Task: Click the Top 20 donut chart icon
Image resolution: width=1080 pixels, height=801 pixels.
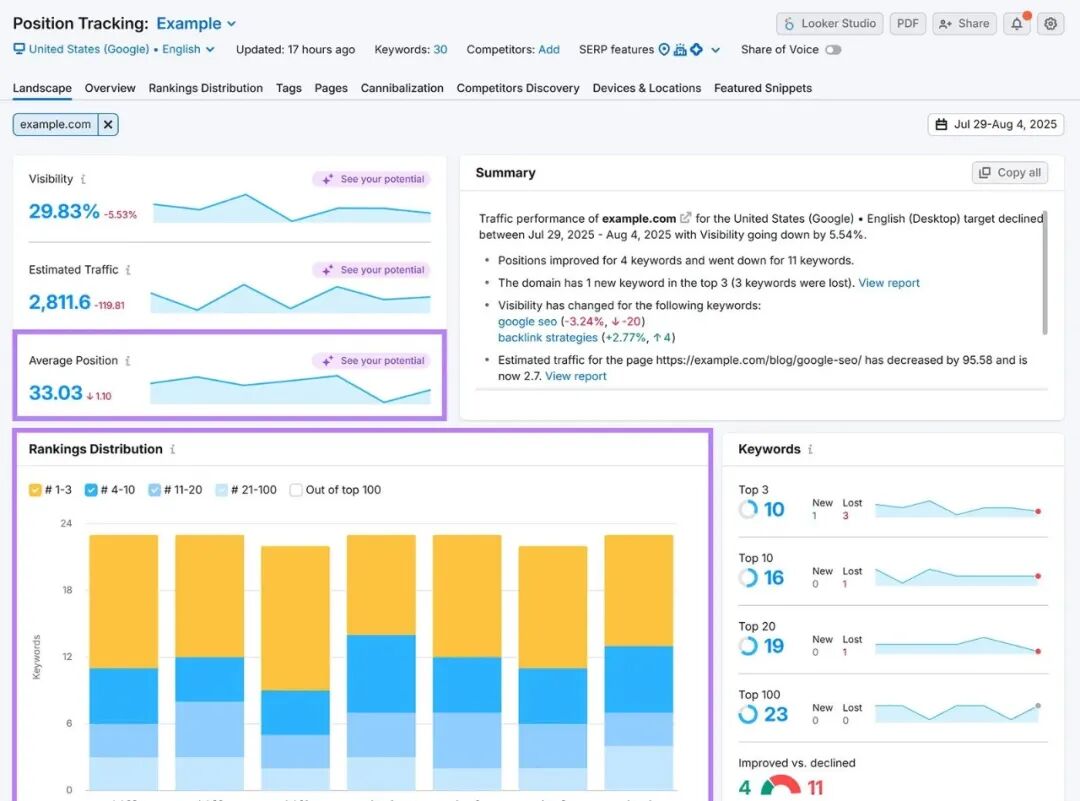Action: click(748, 646)
